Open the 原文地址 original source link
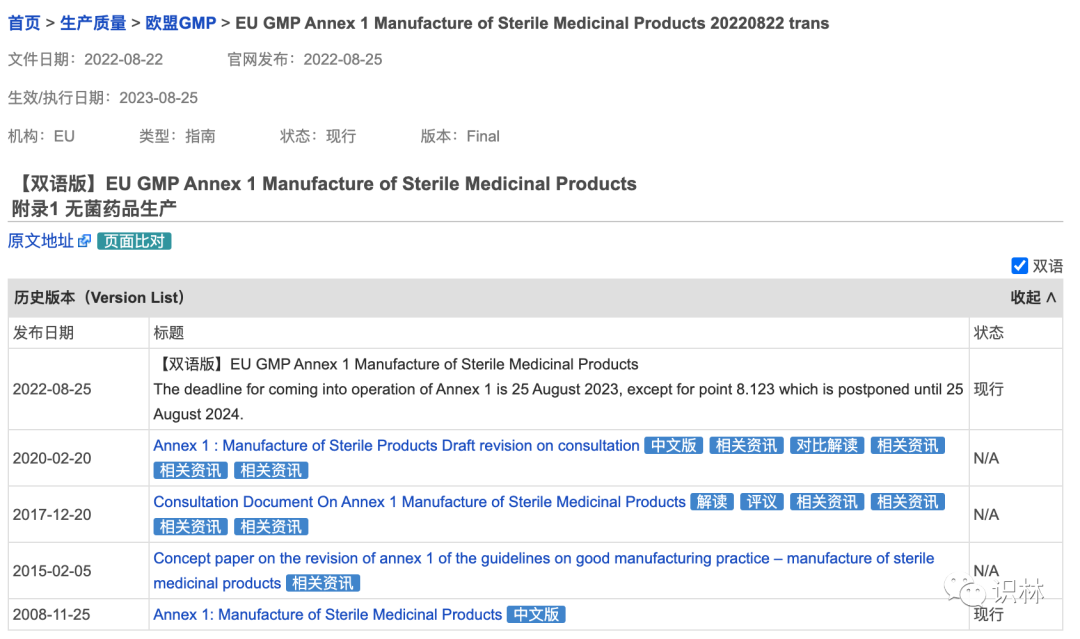Image resolution: width=1080 pixels, height=639 pixels. coord(41,241)
